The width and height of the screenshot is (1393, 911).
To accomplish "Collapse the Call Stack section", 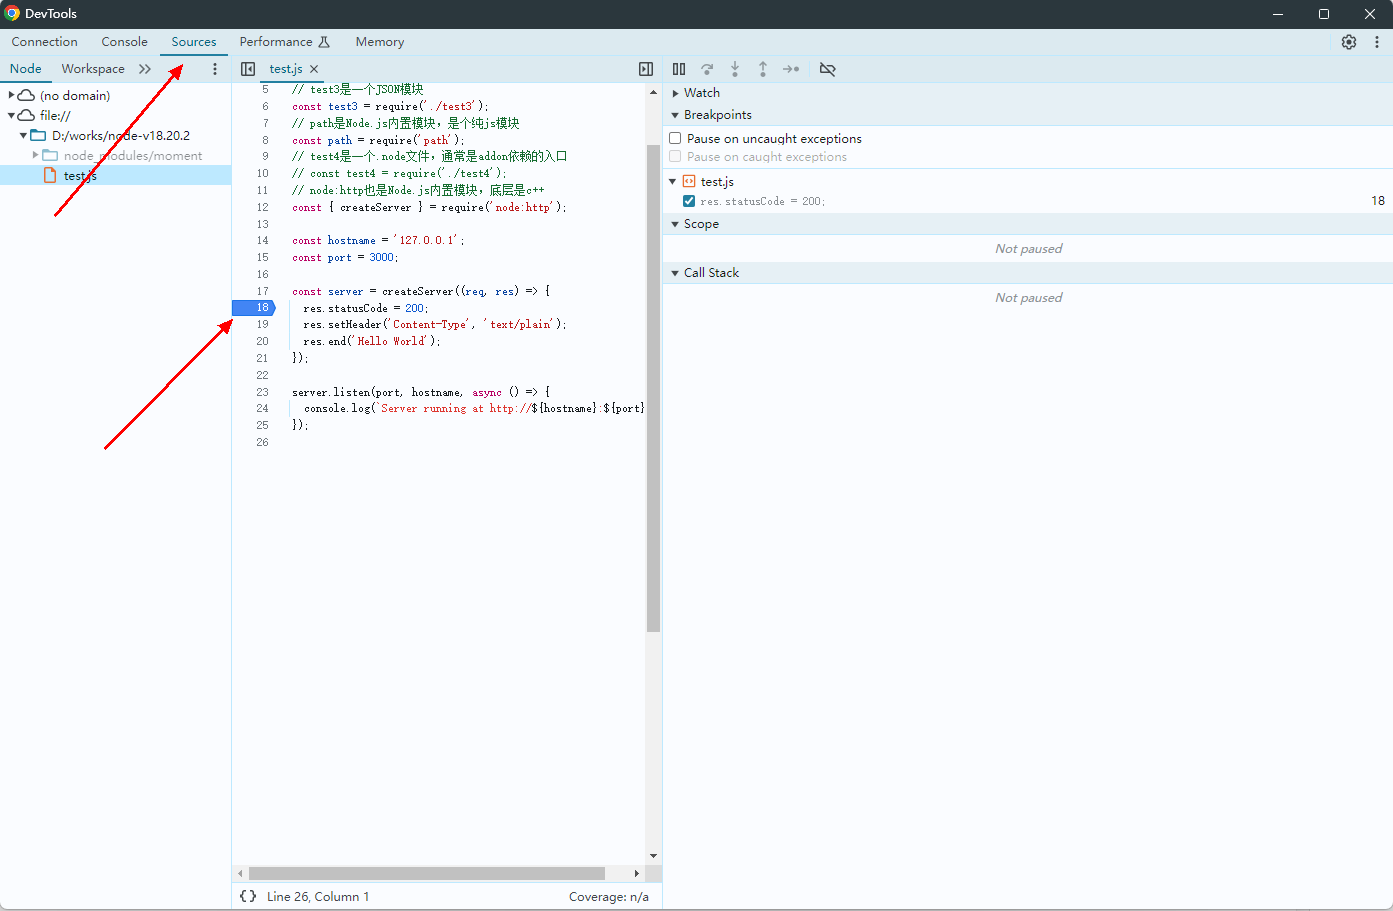I will tap(676, 273).
